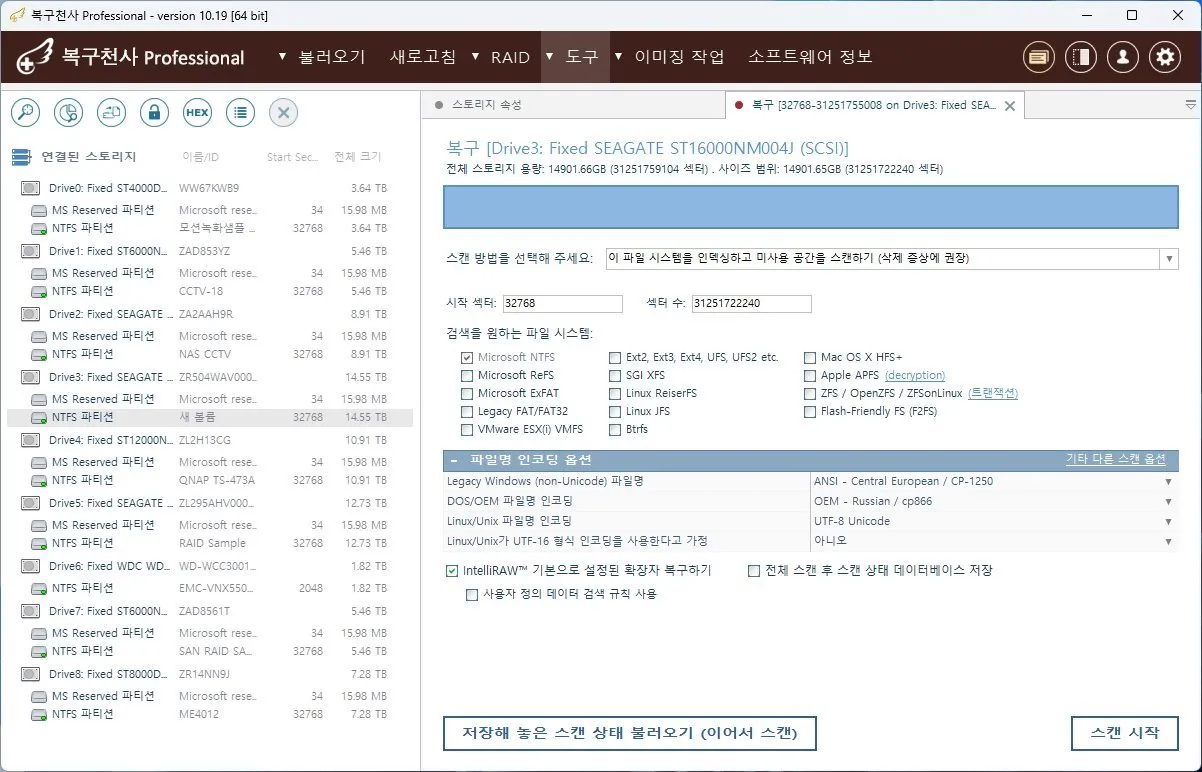
Task: Select Drive1 Fixed ST6000N disk icon
Action: pos(30,251)
